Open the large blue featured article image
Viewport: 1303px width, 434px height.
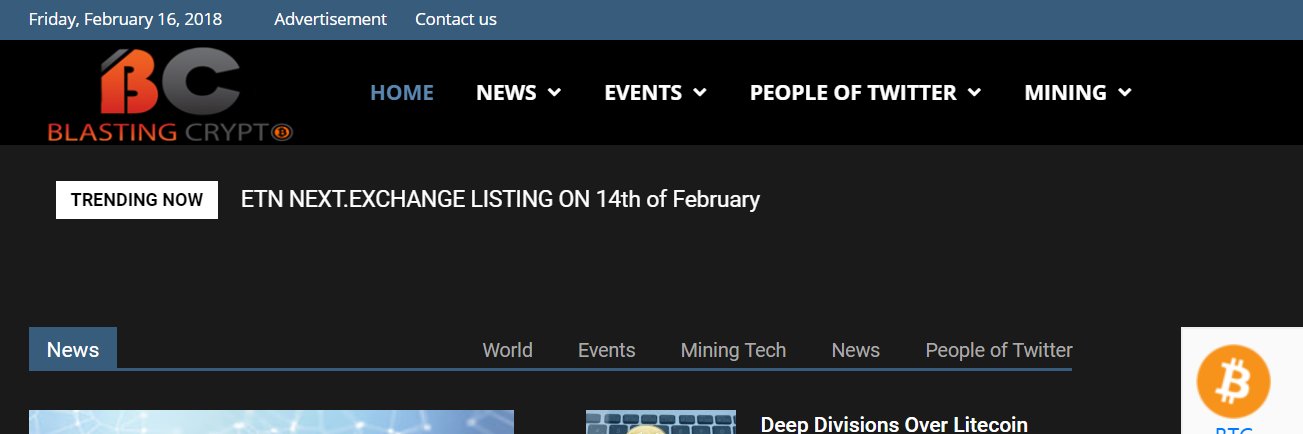271,422
